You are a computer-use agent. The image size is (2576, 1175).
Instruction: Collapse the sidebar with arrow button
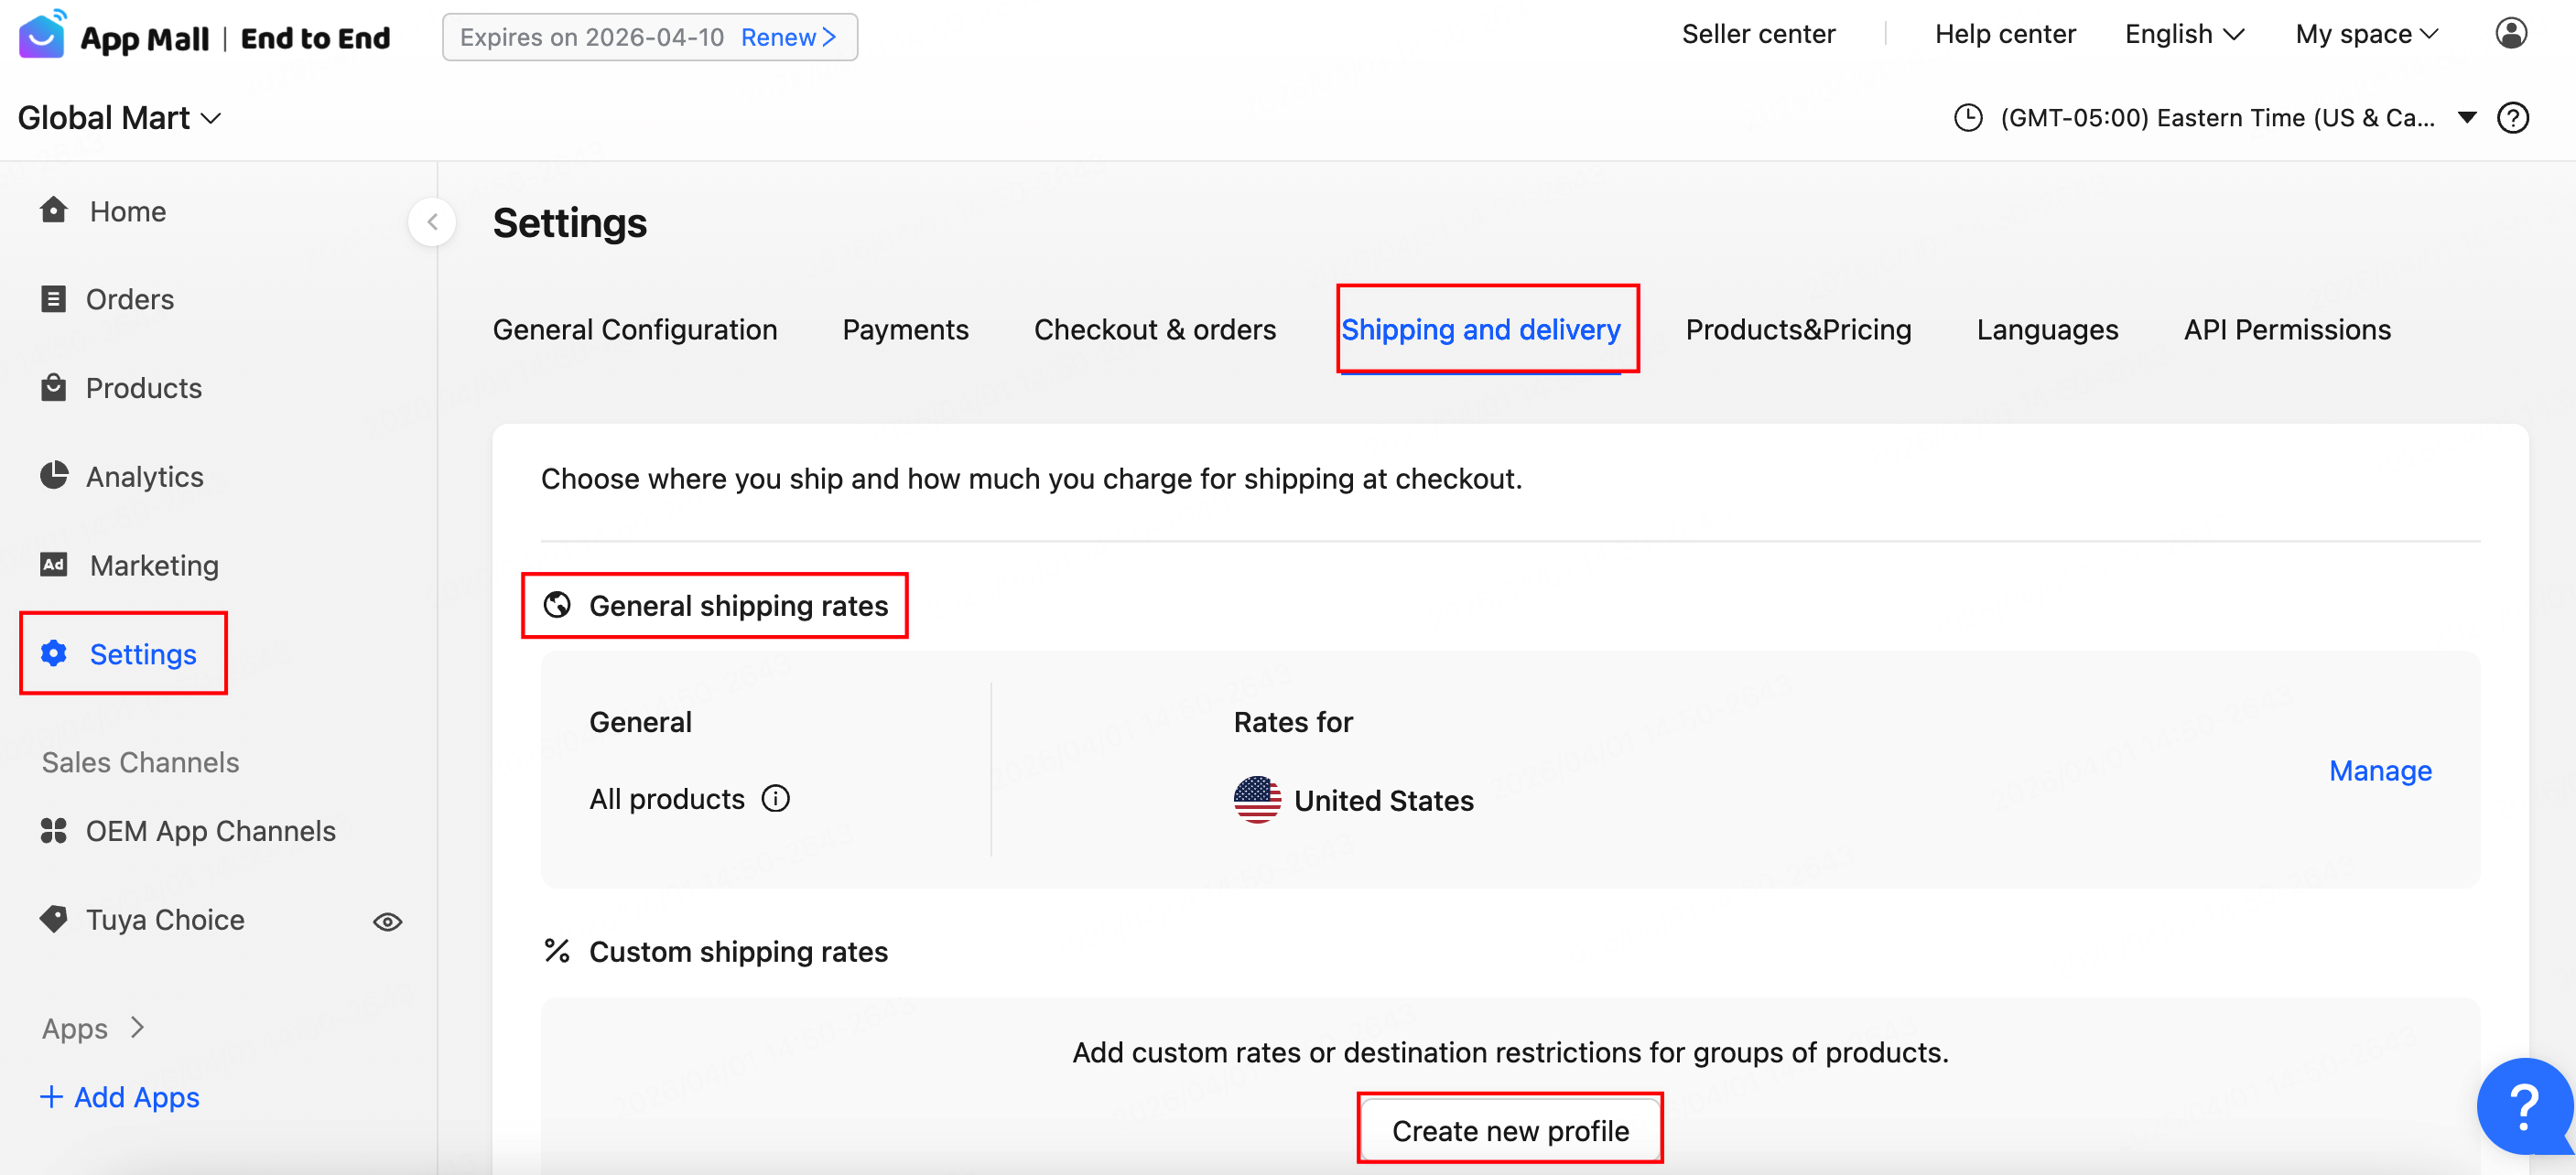coord(432,222)
